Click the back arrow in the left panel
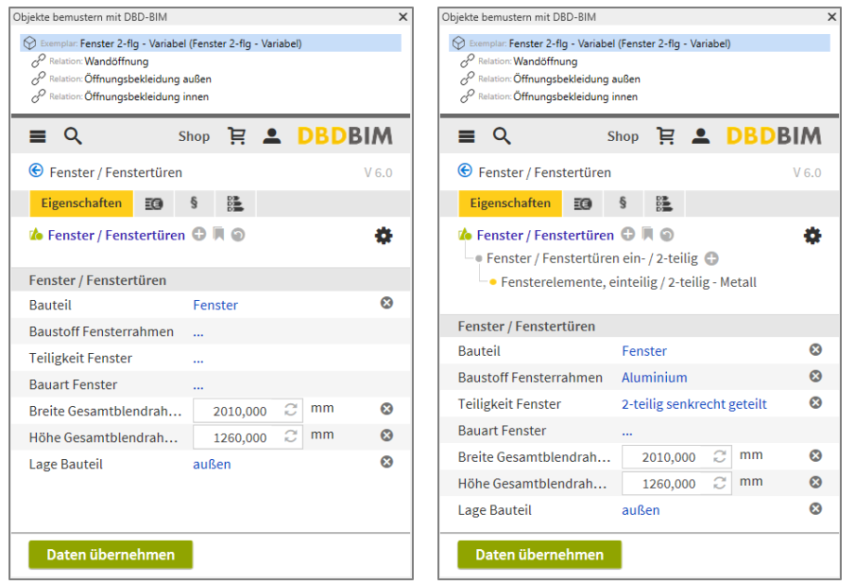The height and width of the screenshot is (584, 854). coord(36,172)
